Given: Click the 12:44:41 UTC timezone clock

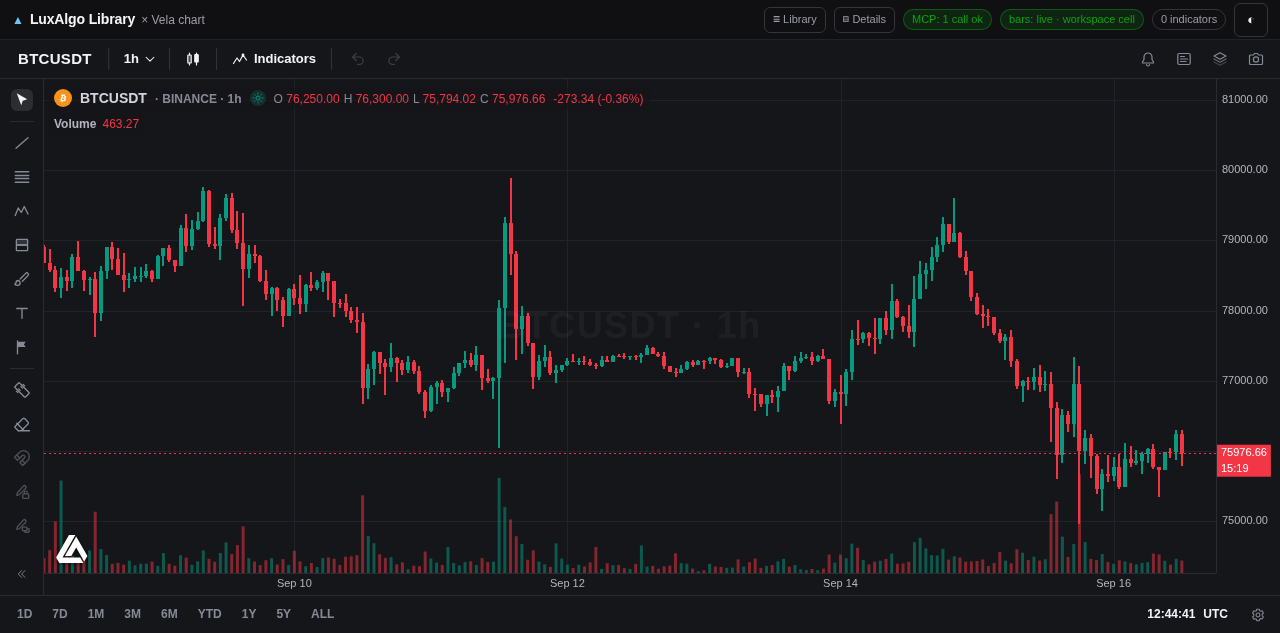Looking at the screenshot, I should (1187, 614).
